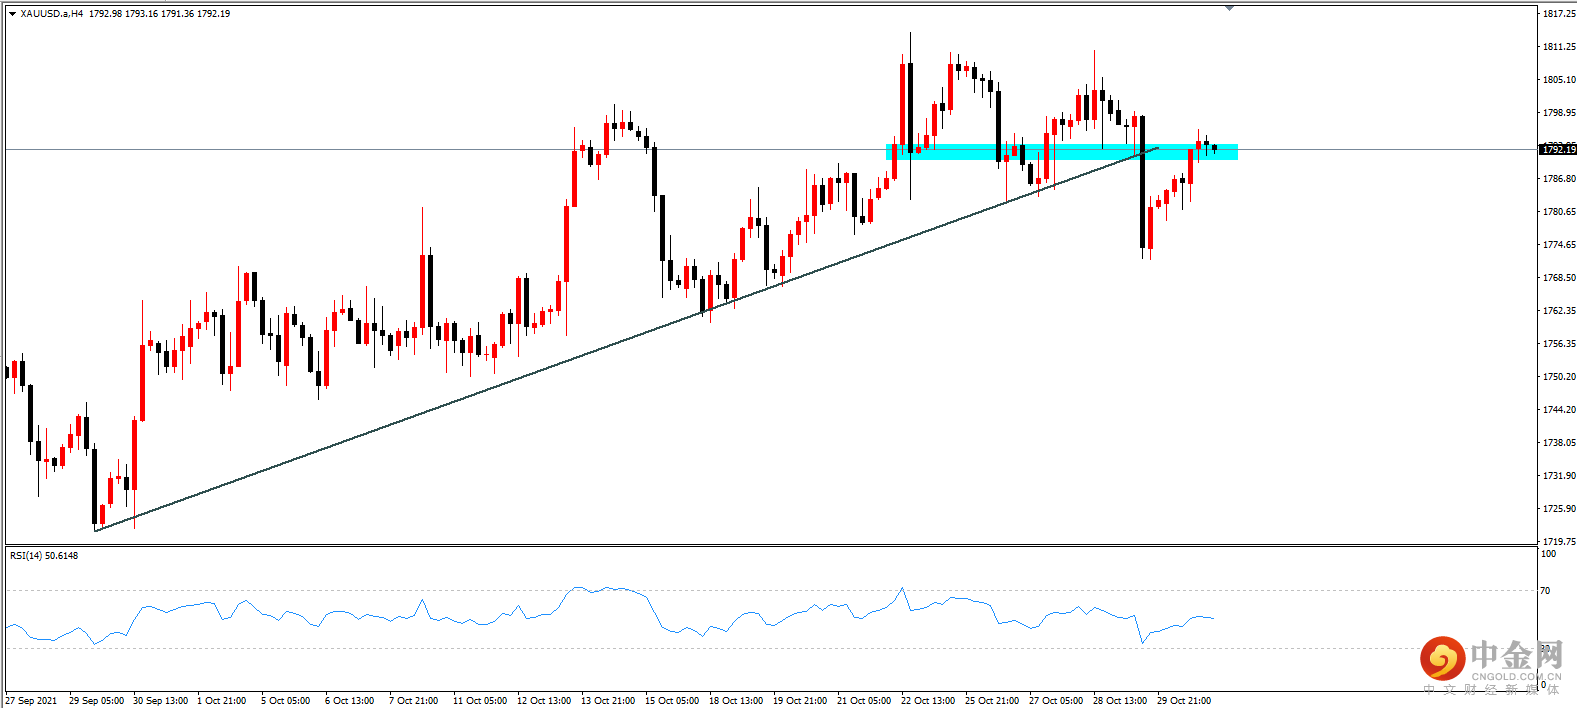
Task: Click the RSI 70 level label
Action: [1545, 591]
